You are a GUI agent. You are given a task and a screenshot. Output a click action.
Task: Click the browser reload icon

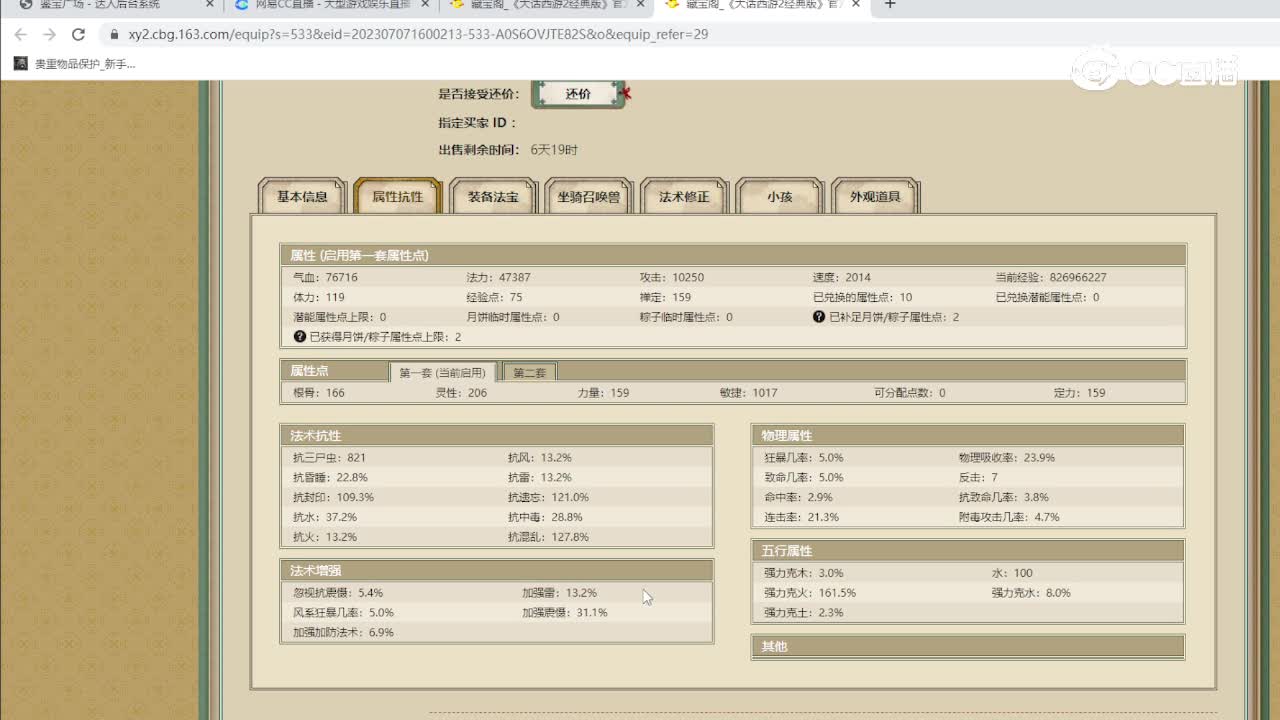[78, 34]
